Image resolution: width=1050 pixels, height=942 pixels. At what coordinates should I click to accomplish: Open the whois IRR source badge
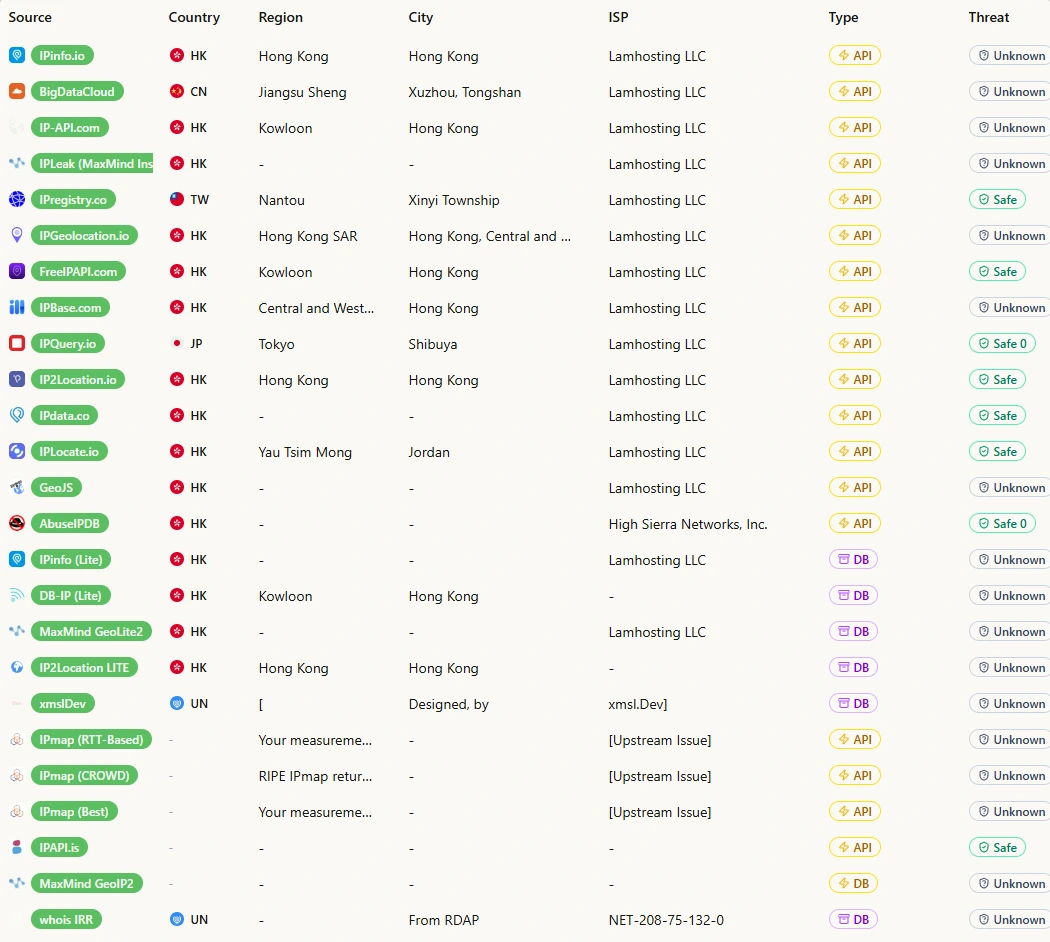pyautogui.click(x=66, y=919)
